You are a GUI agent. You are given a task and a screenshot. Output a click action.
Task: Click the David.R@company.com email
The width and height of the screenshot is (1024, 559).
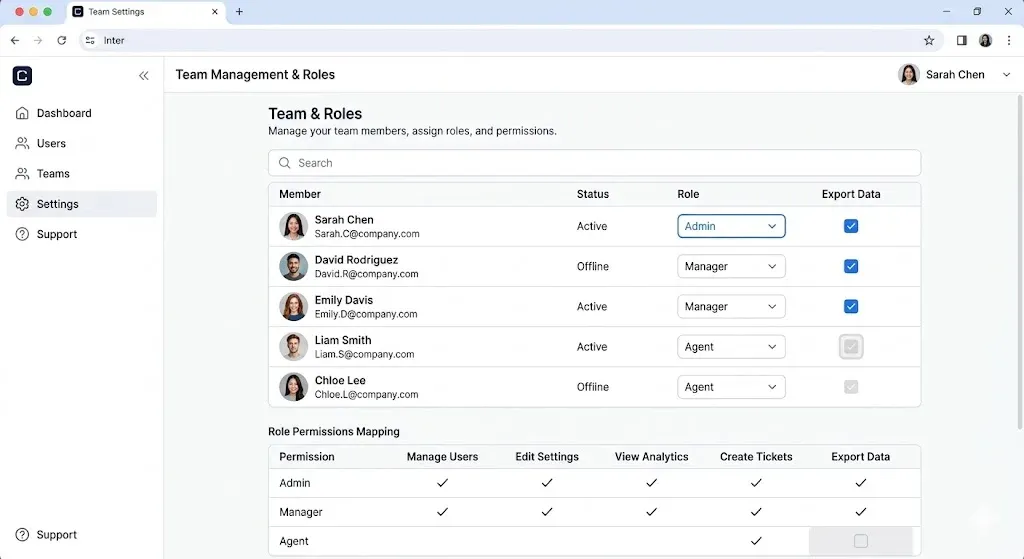[366, 274]
